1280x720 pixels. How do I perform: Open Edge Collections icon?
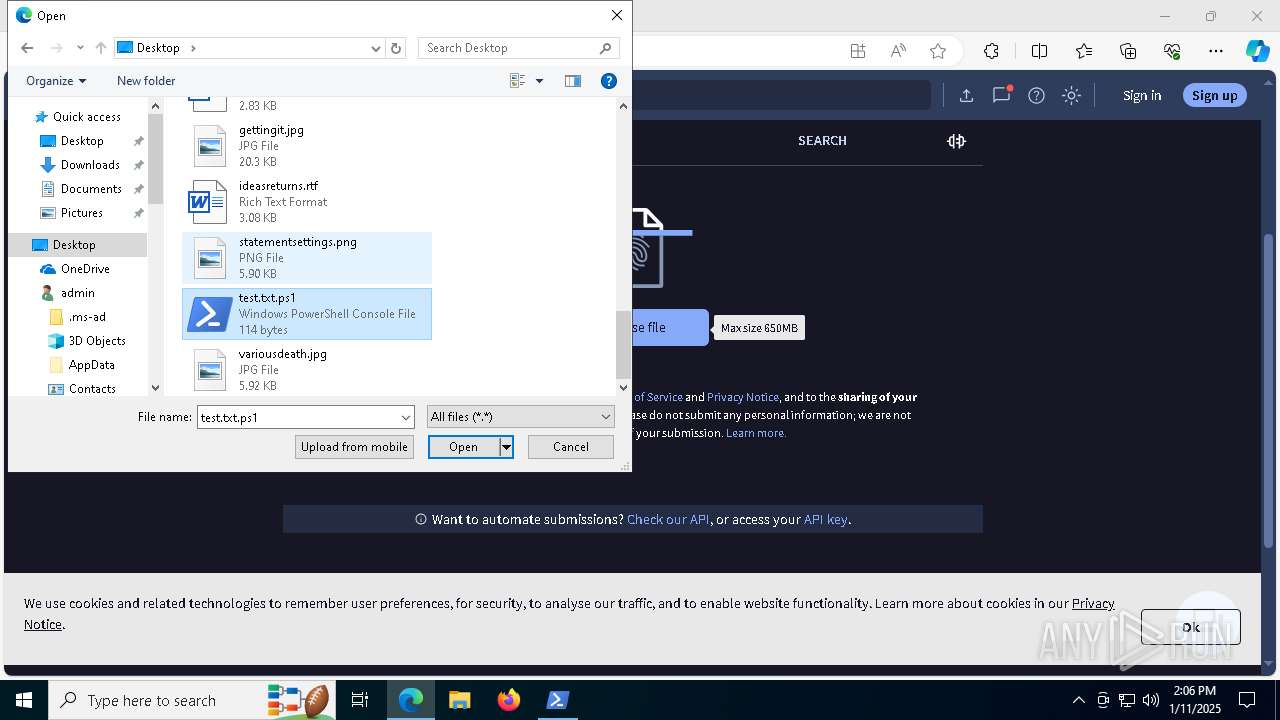click(x=1128, y=51)
